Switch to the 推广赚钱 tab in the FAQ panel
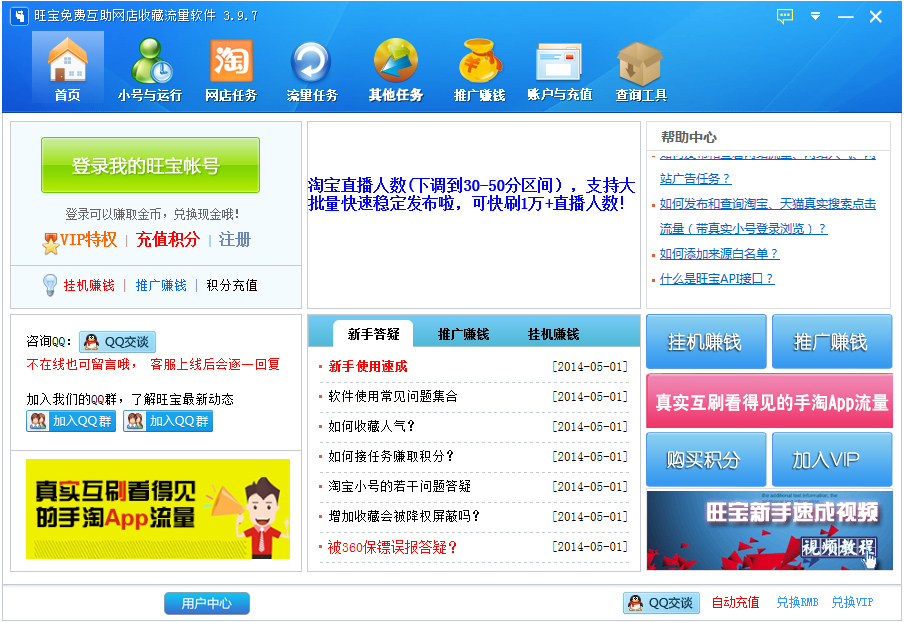Viewport: 904px width, 623px height. click(x=463, y=334)
